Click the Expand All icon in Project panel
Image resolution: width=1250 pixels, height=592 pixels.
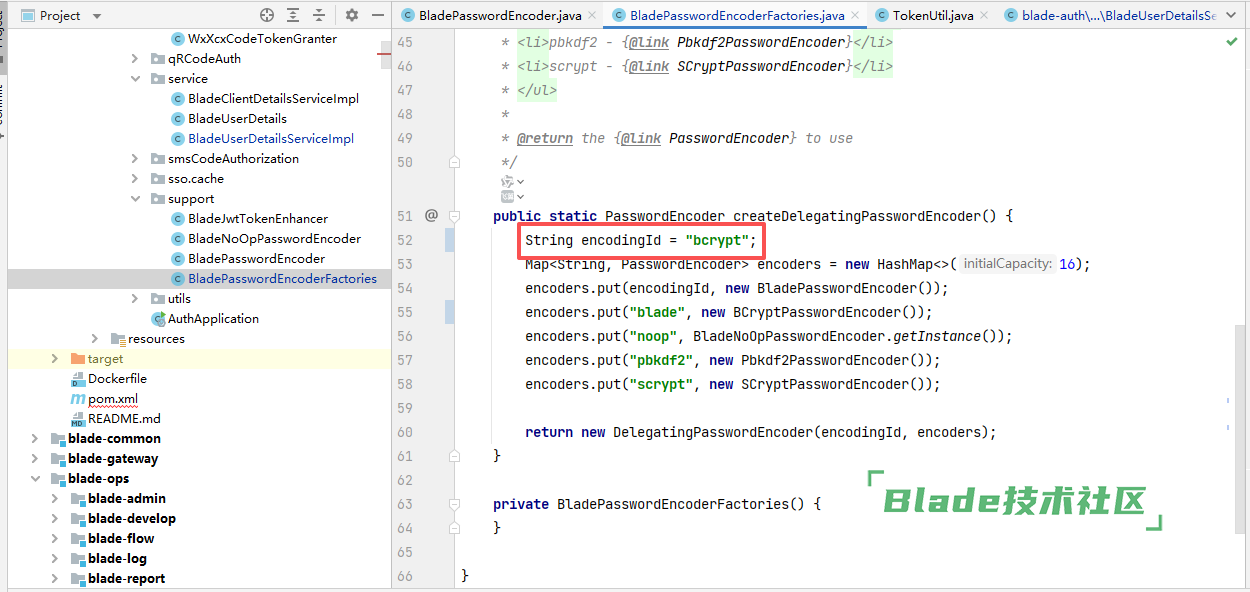(293, 15)
